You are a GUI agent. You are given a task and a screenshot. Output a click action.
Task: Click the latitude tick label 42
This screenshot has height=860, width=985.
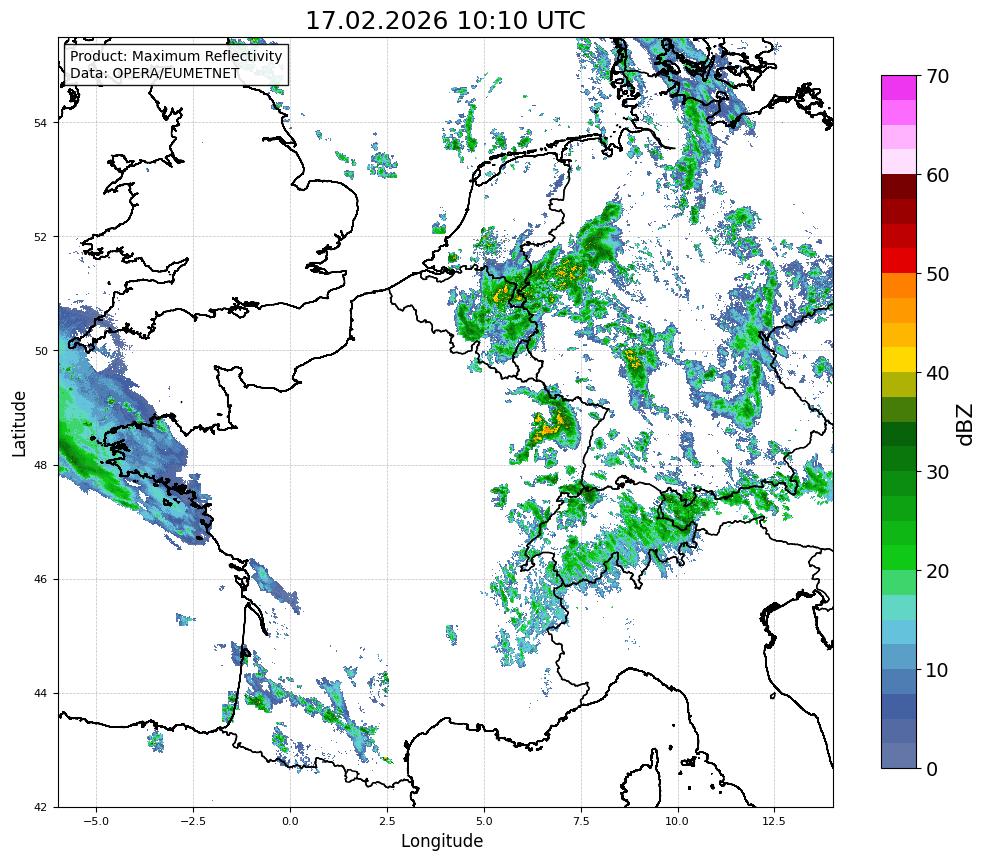(x=40, y=807)
